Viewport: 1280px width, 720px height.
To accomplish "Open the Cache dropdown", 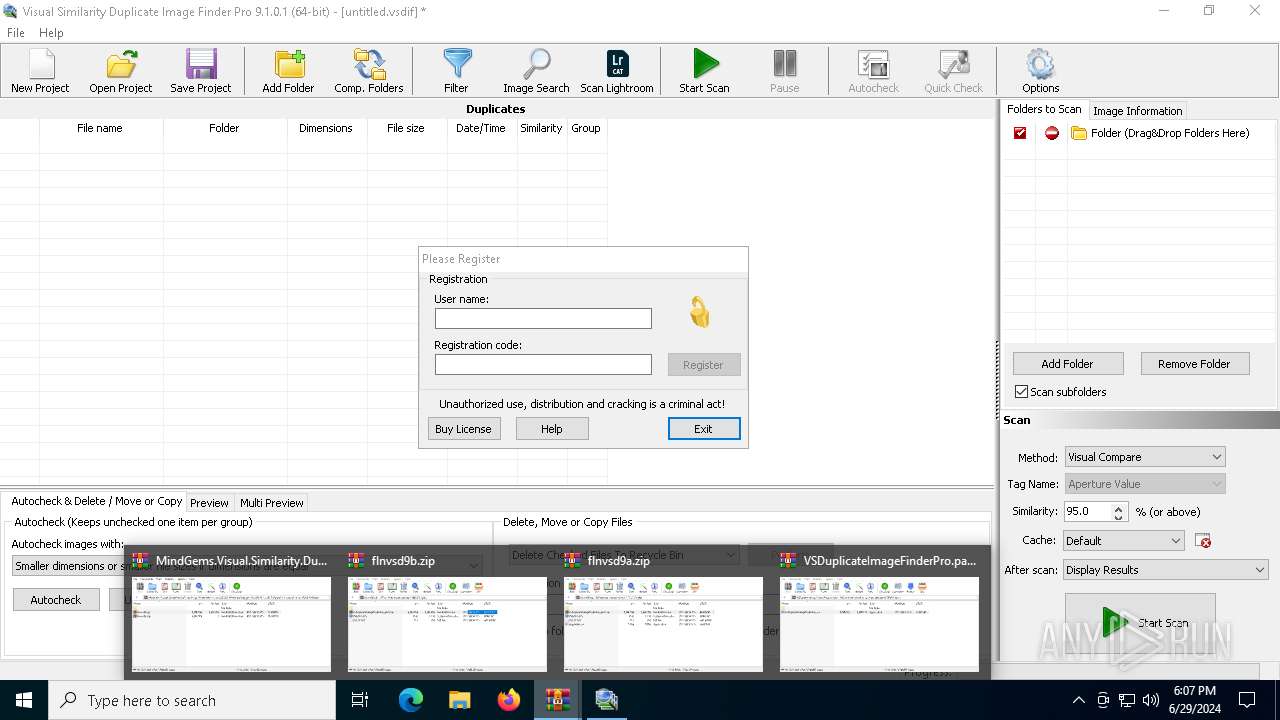I will tap(1125, 541).
